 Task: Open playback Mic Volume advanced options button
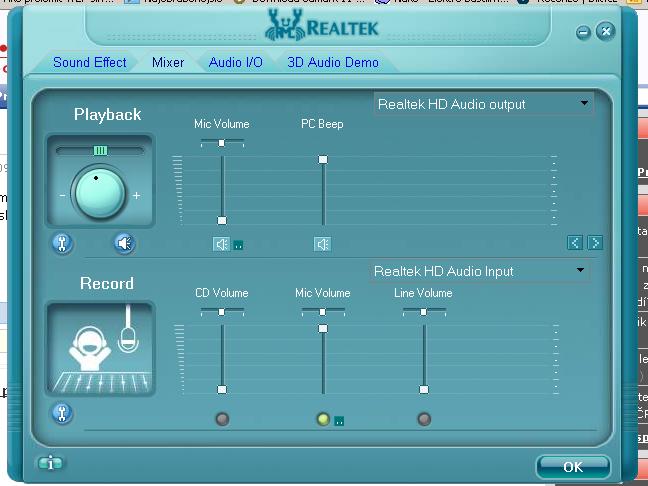tap(238, 245)
